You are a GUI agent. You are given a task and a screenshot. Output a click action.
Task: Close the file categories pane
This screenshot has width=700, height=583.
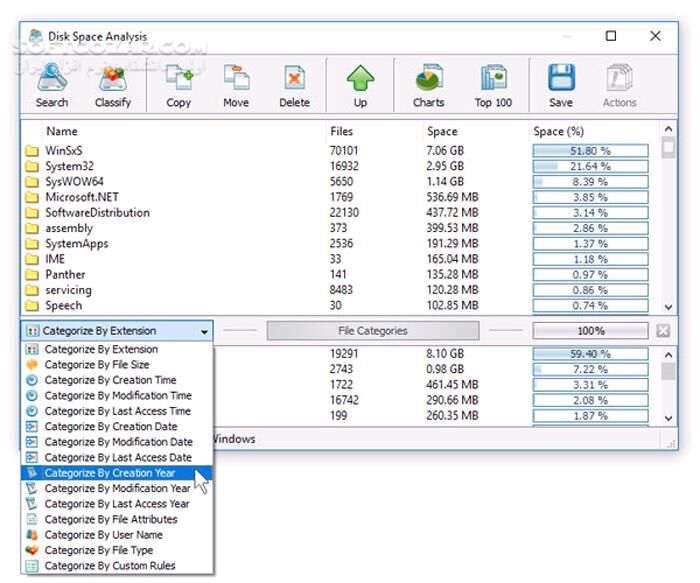(663, 331)
